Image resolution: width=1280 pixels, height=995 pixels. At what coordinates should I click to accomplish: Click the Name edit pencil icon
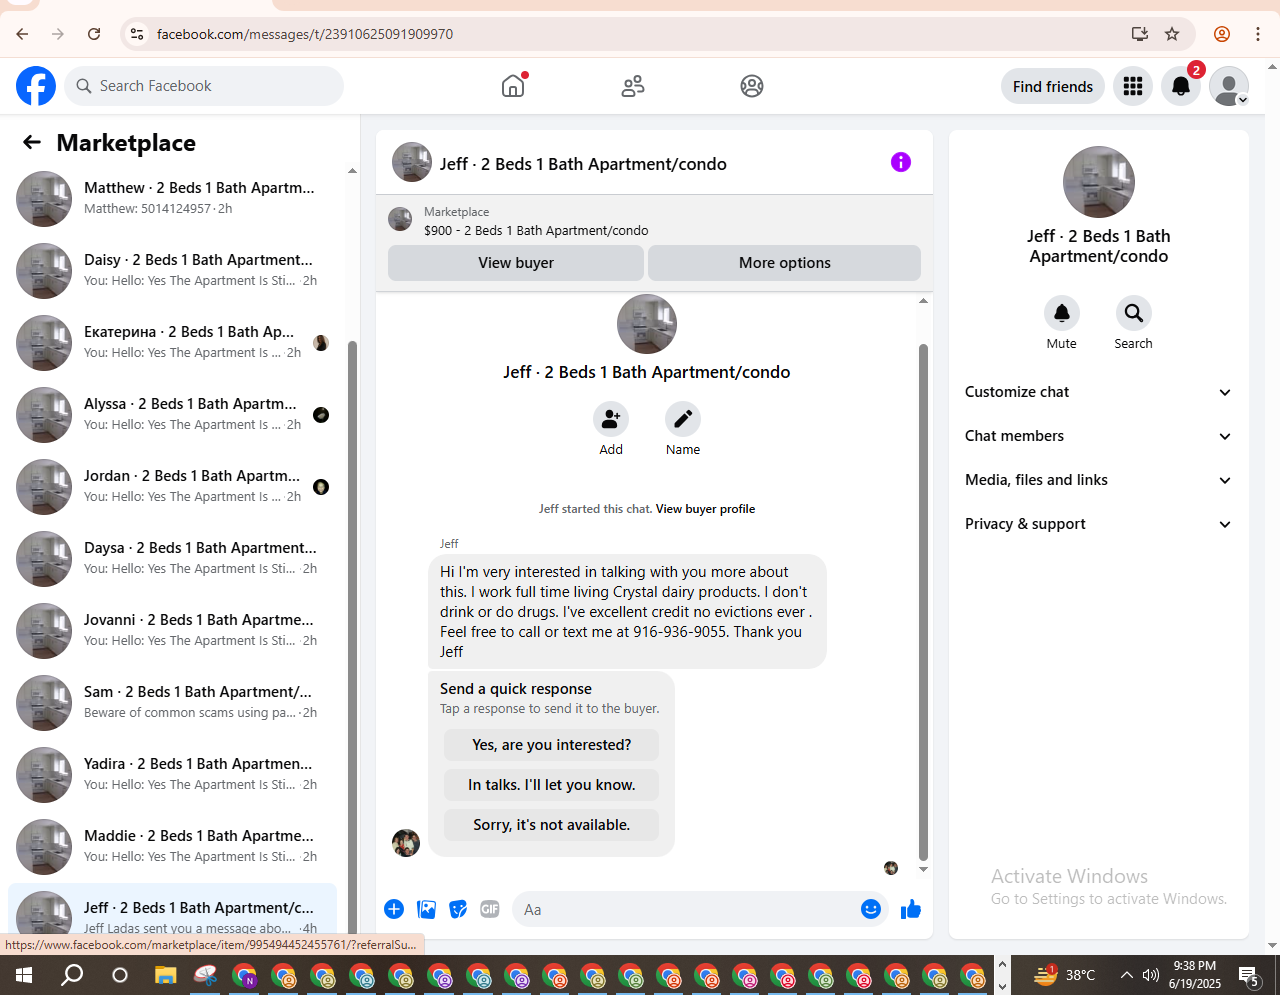683,419
